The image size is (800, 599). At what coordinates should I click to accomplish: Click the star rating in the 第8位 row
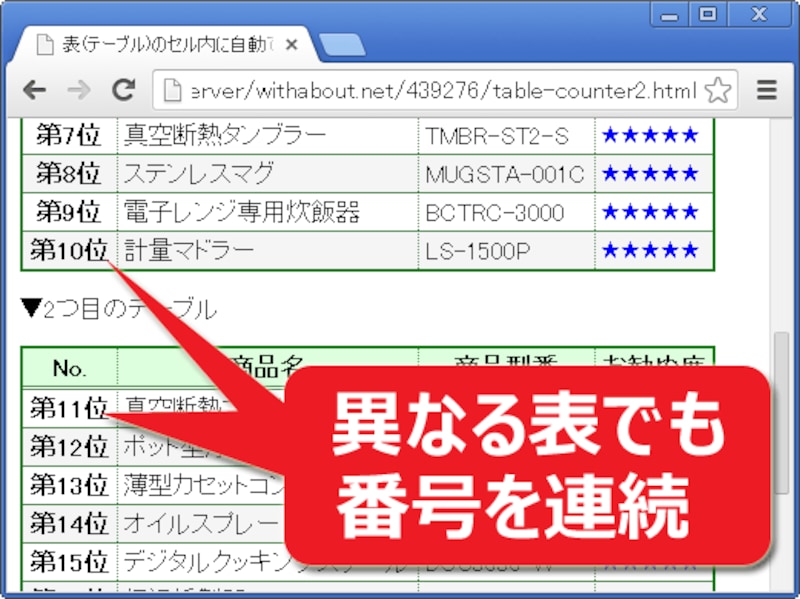click(x=649, y=174)
